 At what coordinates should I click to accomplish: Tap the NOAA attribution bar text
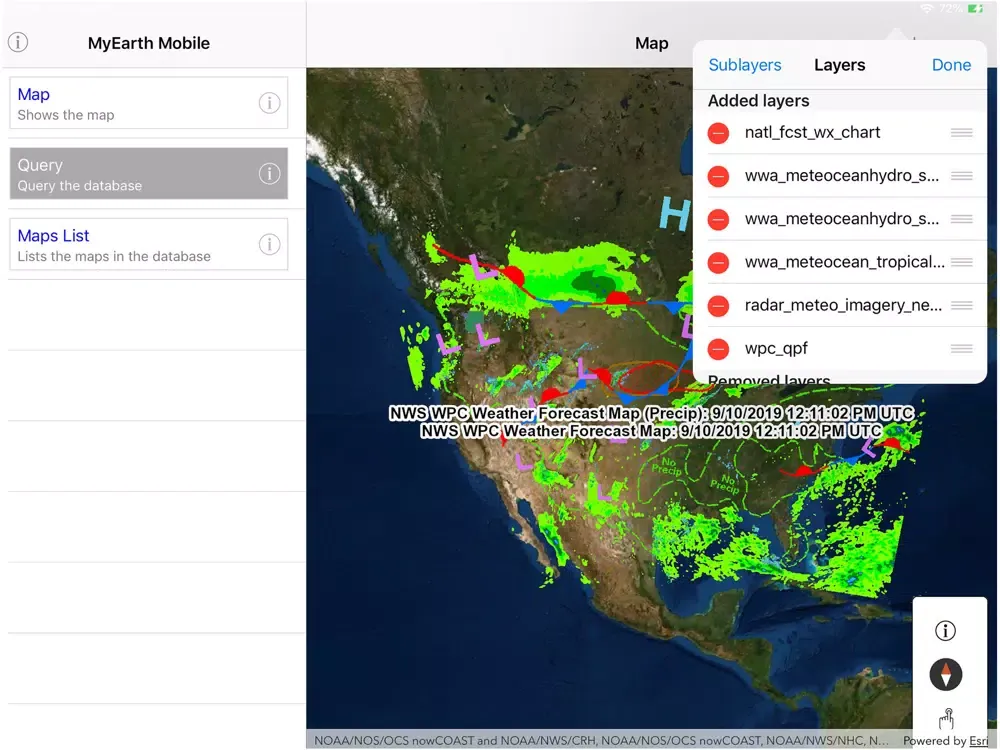[x=601, y=740]
